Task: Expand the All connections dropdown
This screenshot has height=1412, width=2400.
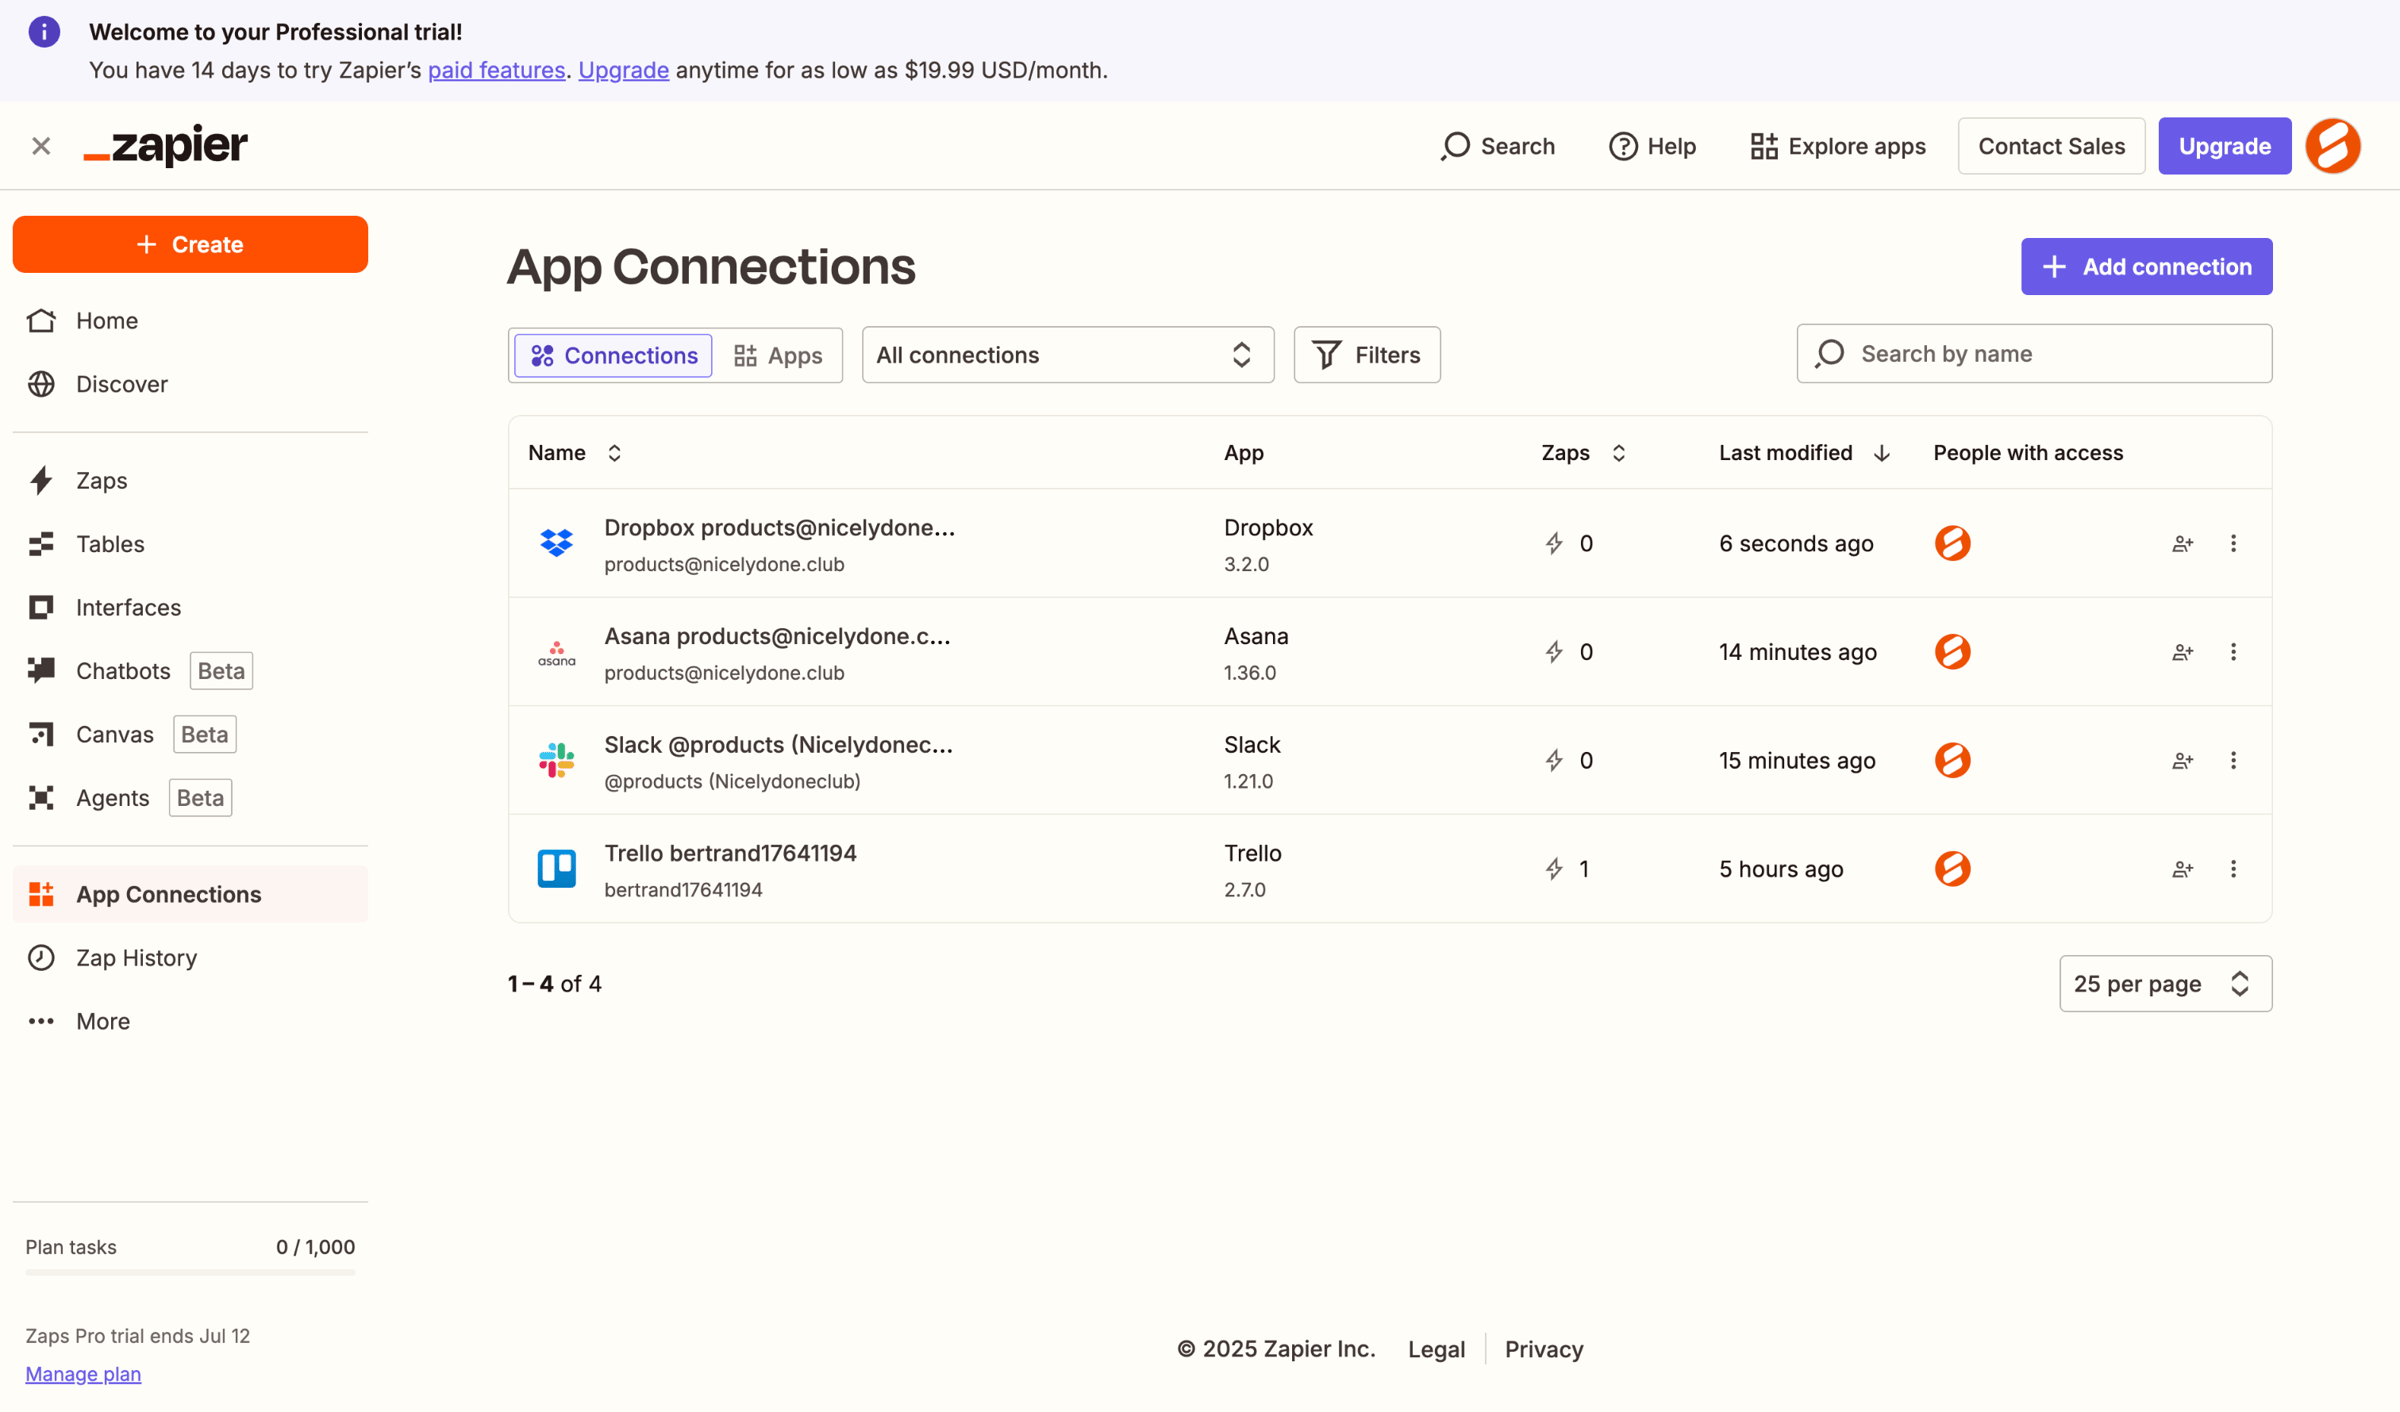Action: (x=1067, y=355)
